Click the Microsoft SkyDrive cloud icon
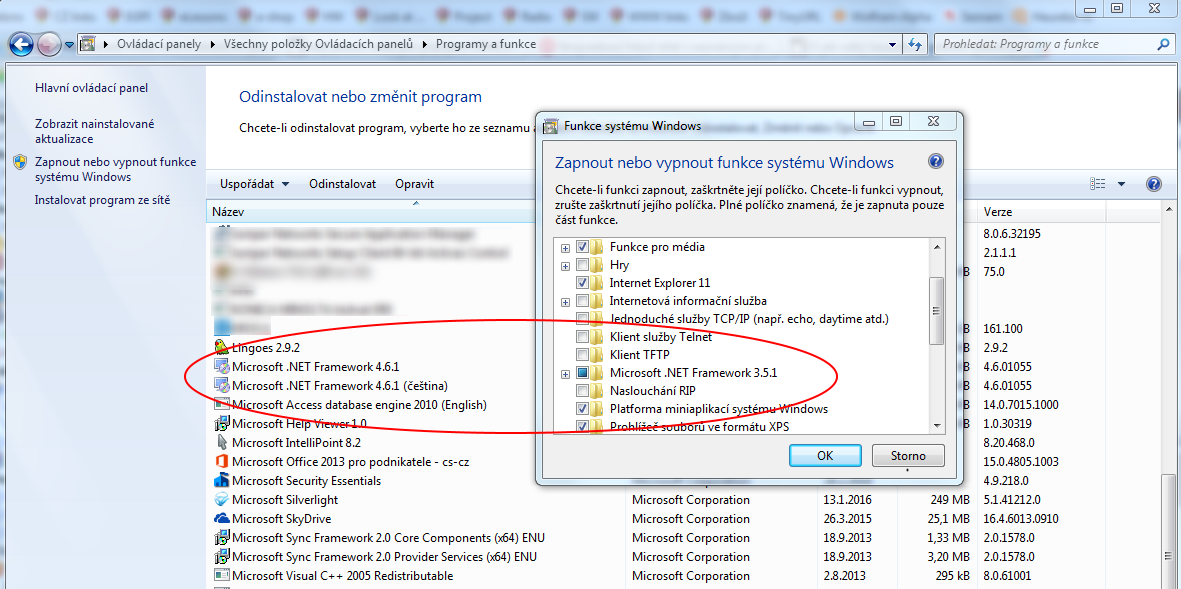This screenshot has width=1181, height=589. click(x=222, y=519)
